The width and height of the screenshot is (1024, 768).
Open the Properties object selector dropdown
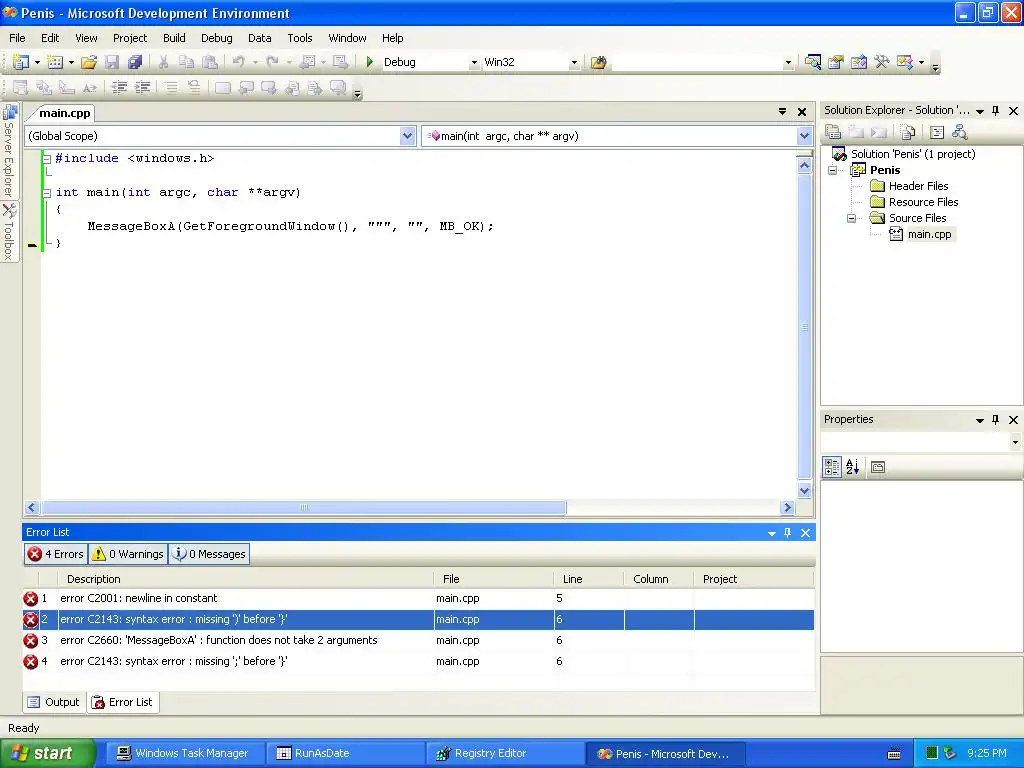[1015, 442]
